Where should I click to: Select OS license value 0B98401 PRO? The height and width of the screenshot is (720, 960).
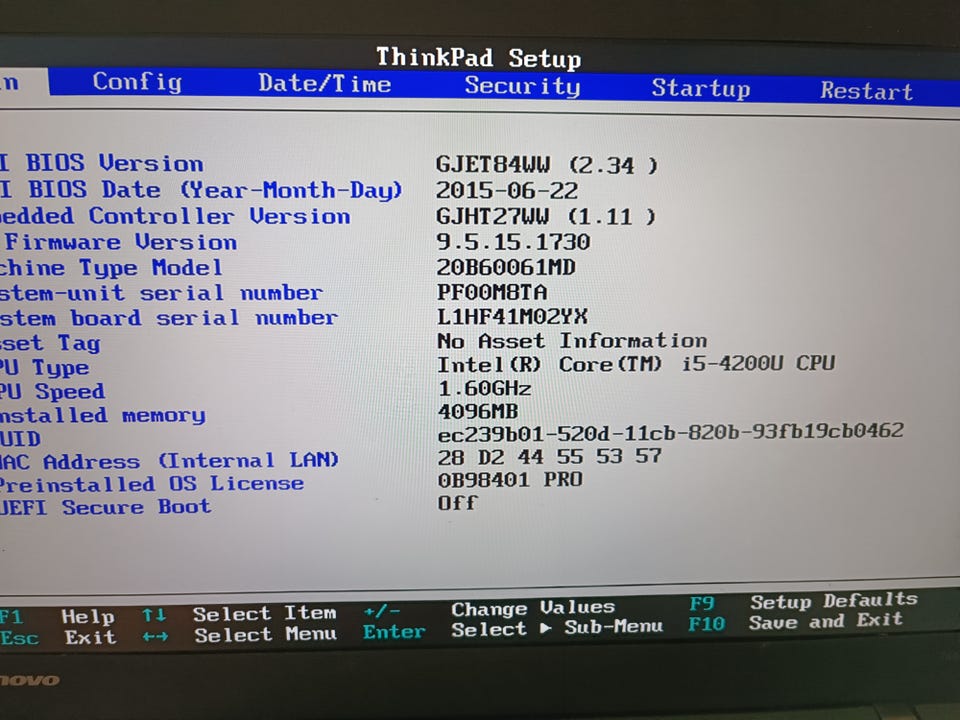510,479
